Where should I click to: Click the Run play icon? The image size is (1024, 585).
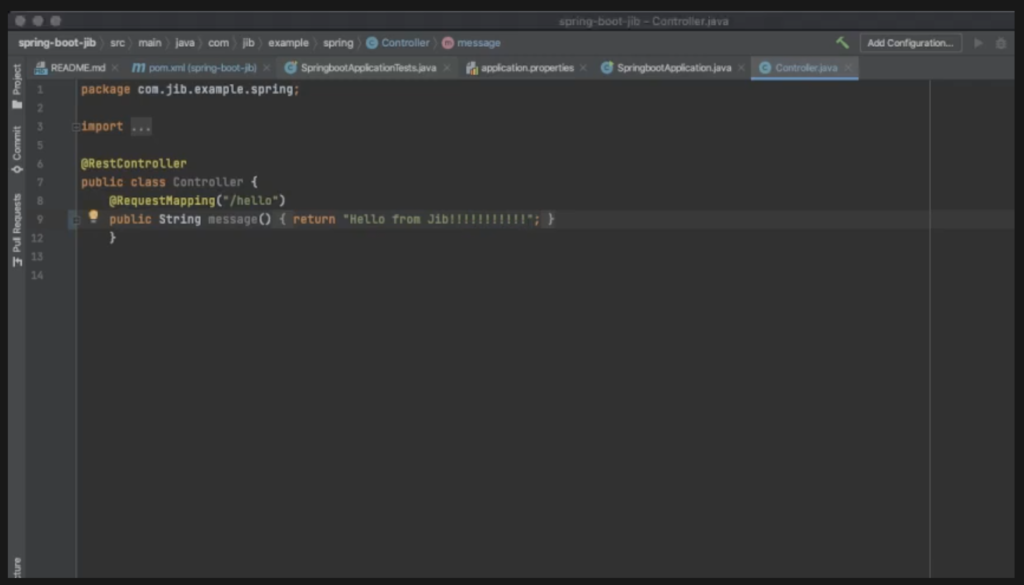click(x=977, y=43)
